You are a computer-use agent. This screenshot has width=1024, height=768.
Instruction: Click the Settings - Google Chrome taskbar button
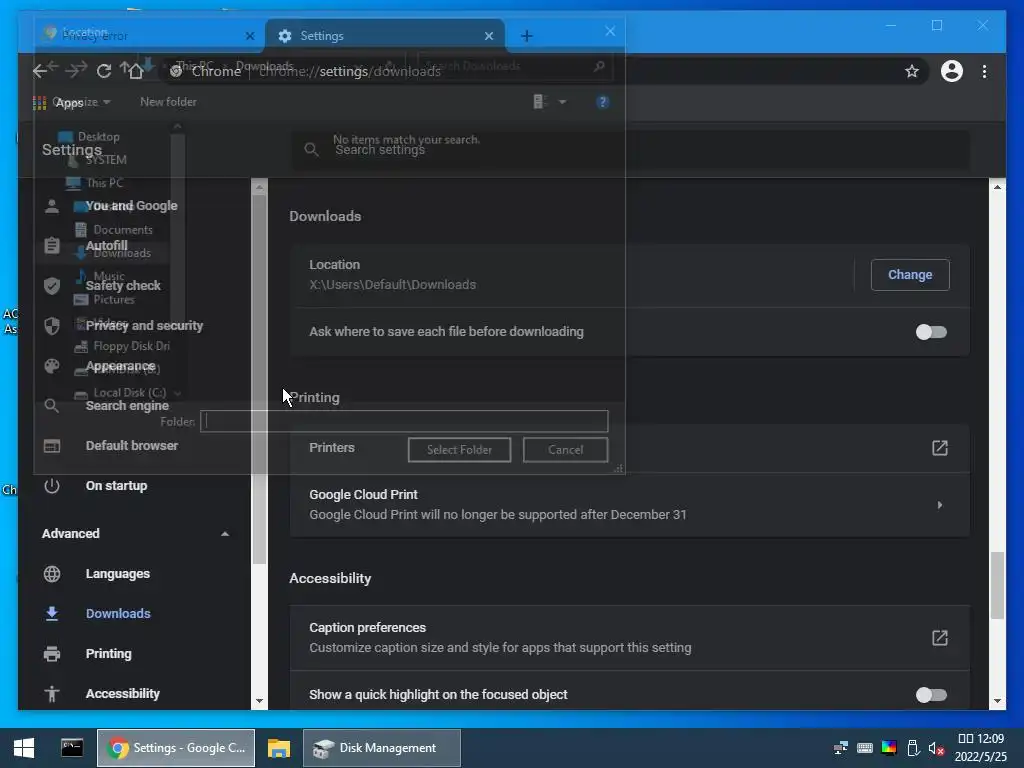pos(176,748)
